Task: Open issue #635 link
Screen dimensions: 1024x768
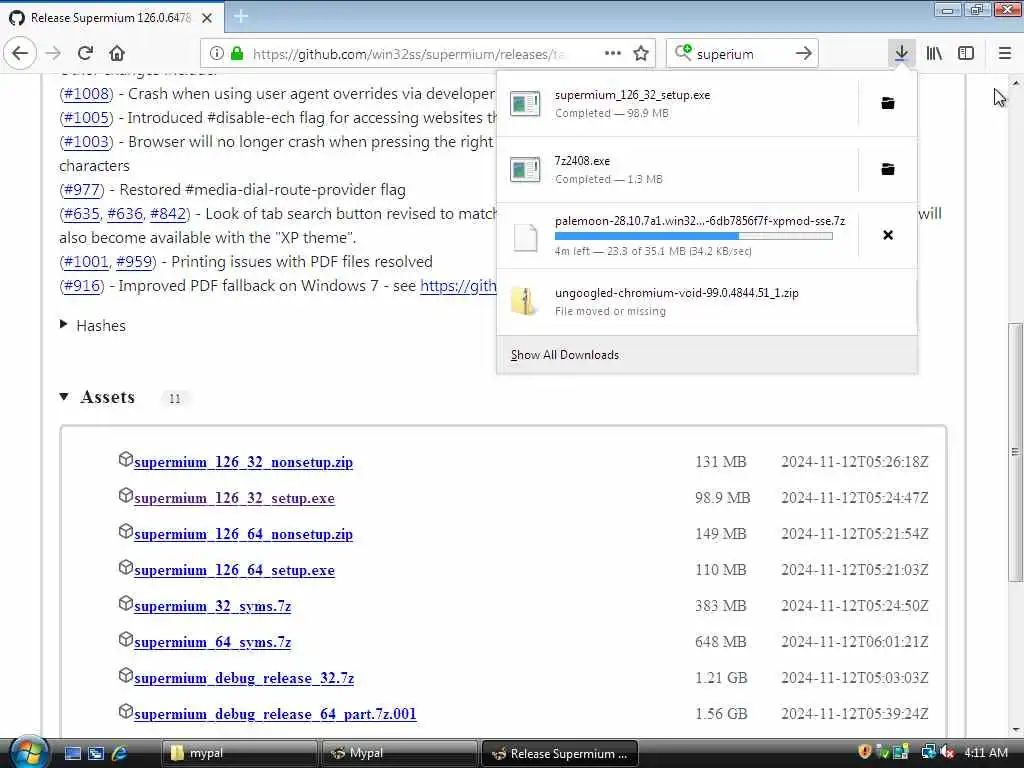Action: pos(82,214)
